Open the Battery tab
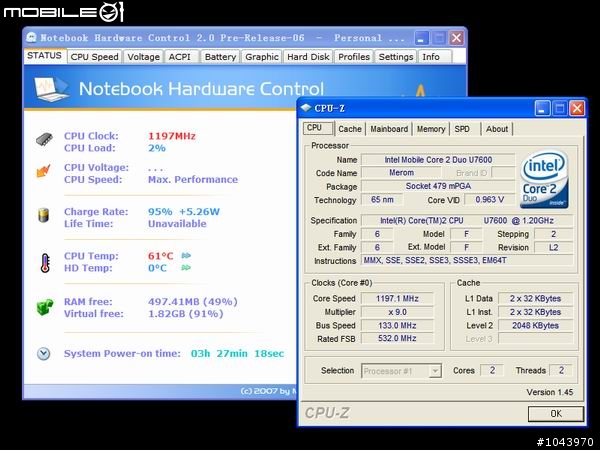600x450 pixels. 220,57
